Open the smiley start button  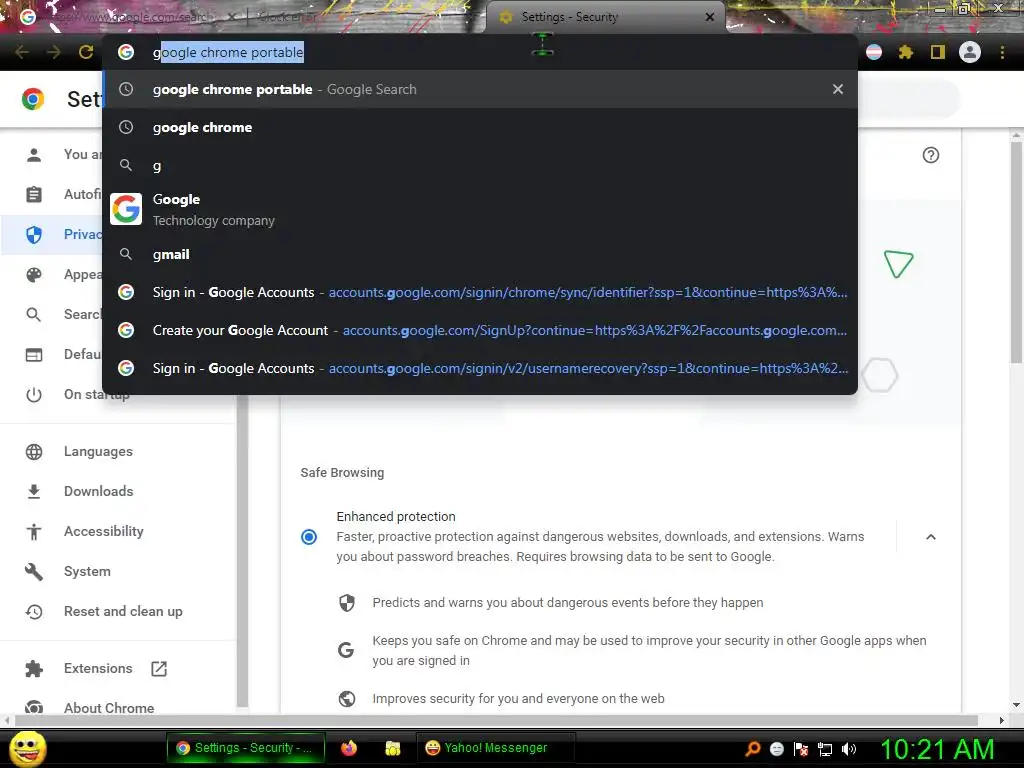pyautogui.click(x=28, y=748)
